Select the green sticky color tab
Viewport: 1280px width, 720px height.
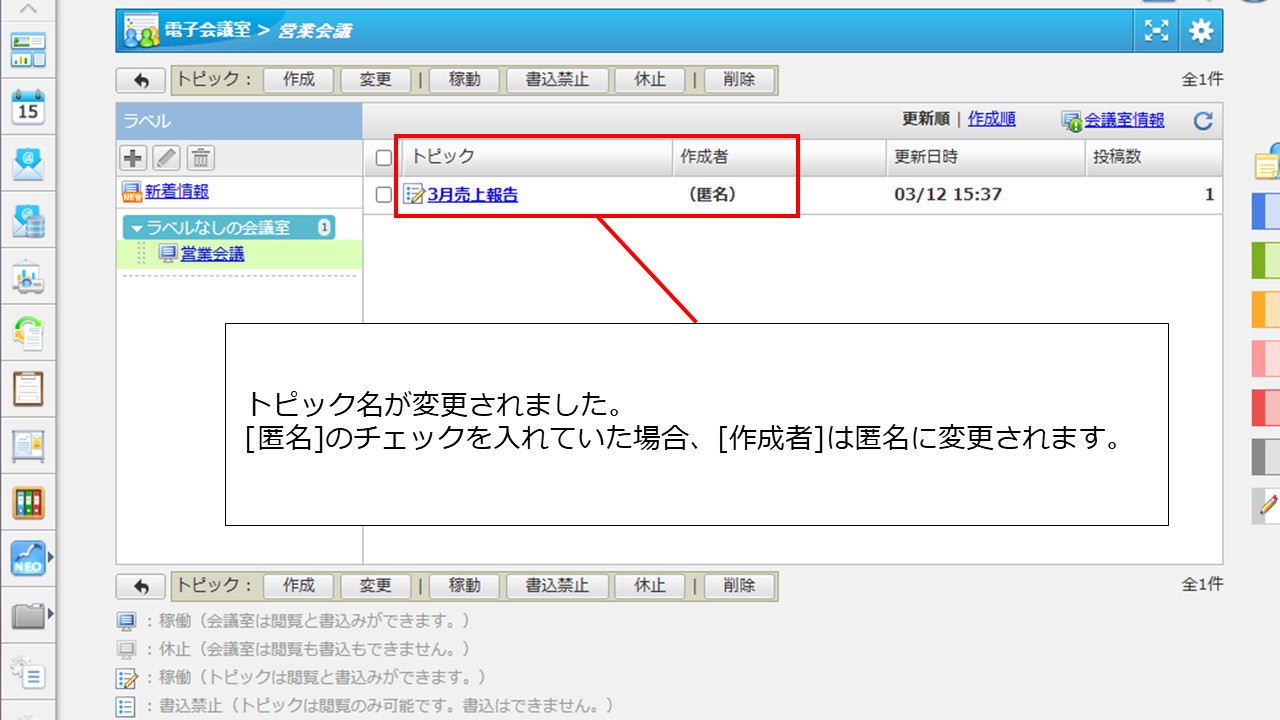[x=1267, y=260]
